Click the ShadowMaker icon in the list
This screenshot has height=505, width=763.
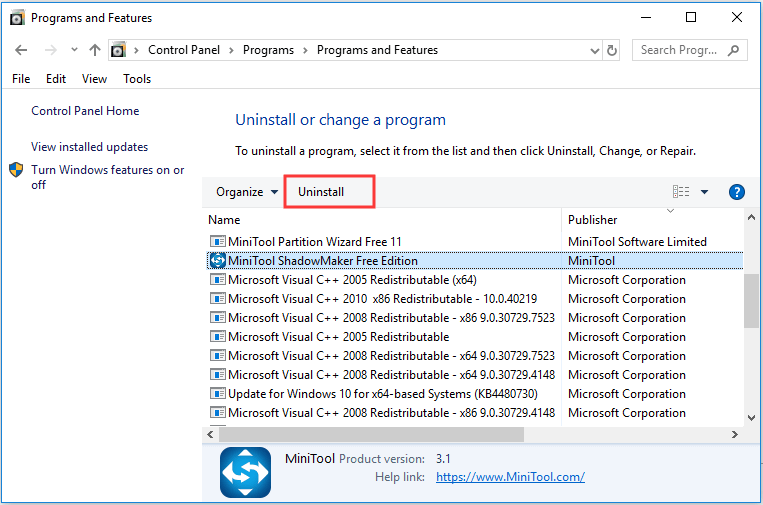218,261
